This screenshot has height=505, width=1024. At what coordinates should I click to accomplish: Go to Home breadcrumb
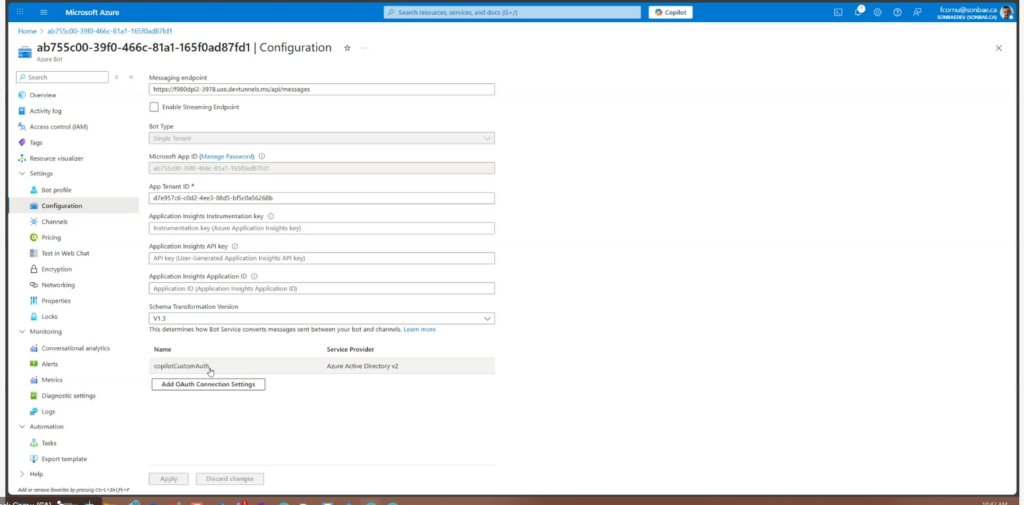click(27, 31)
